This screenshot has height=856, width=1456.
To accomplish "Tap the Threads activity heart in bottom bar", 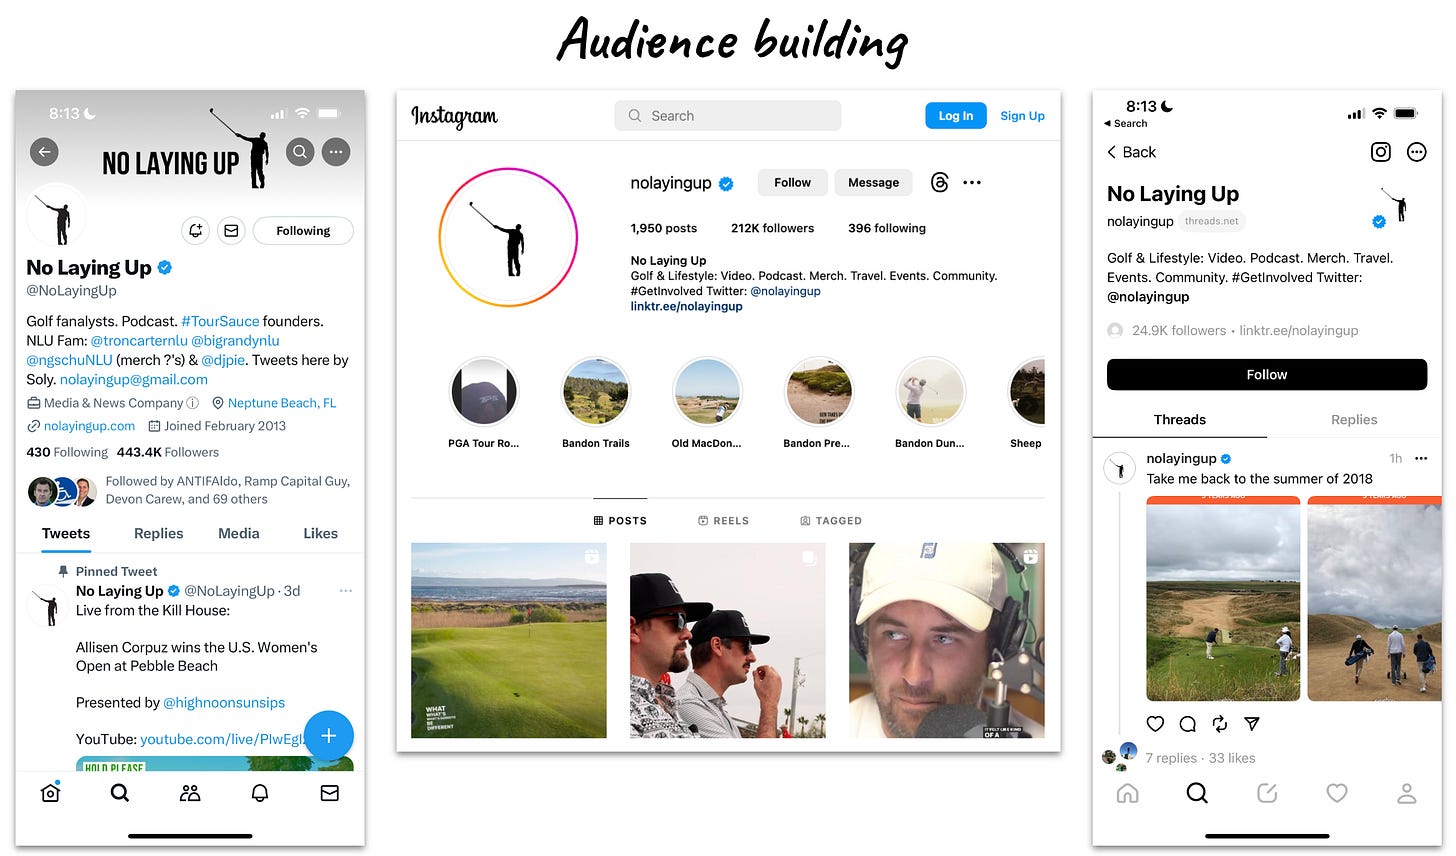I will tap(1337, 793).
